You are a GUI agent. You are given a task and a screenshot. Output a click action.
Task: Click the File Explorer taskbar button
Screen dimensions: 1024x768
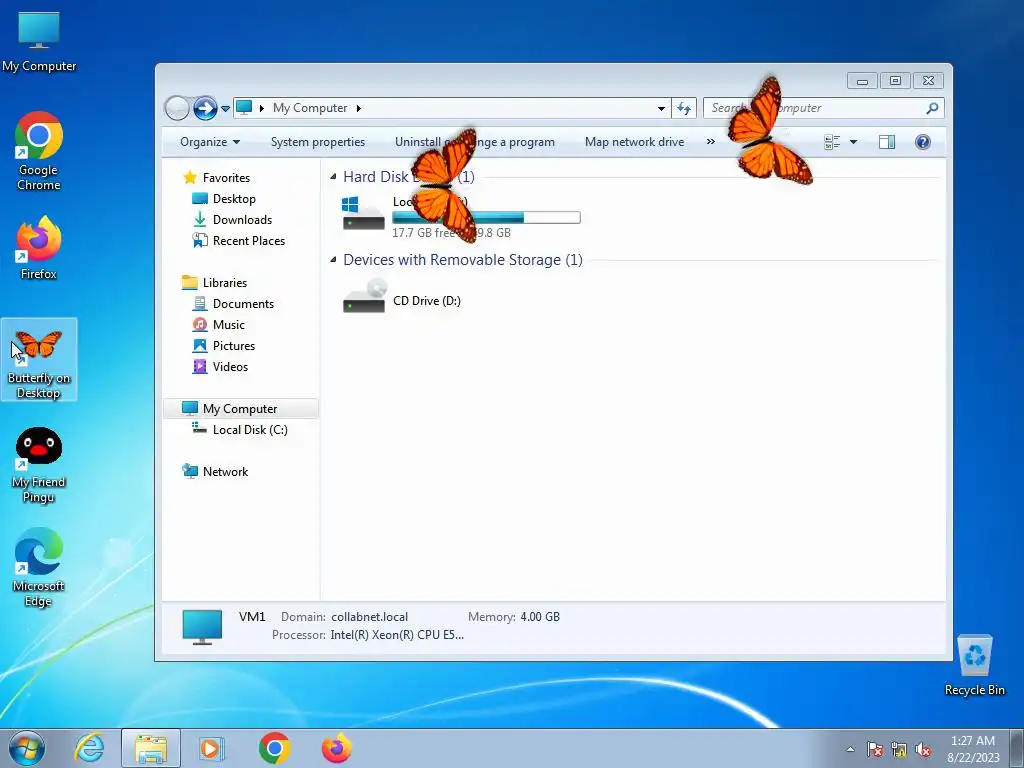coord(151,748)
